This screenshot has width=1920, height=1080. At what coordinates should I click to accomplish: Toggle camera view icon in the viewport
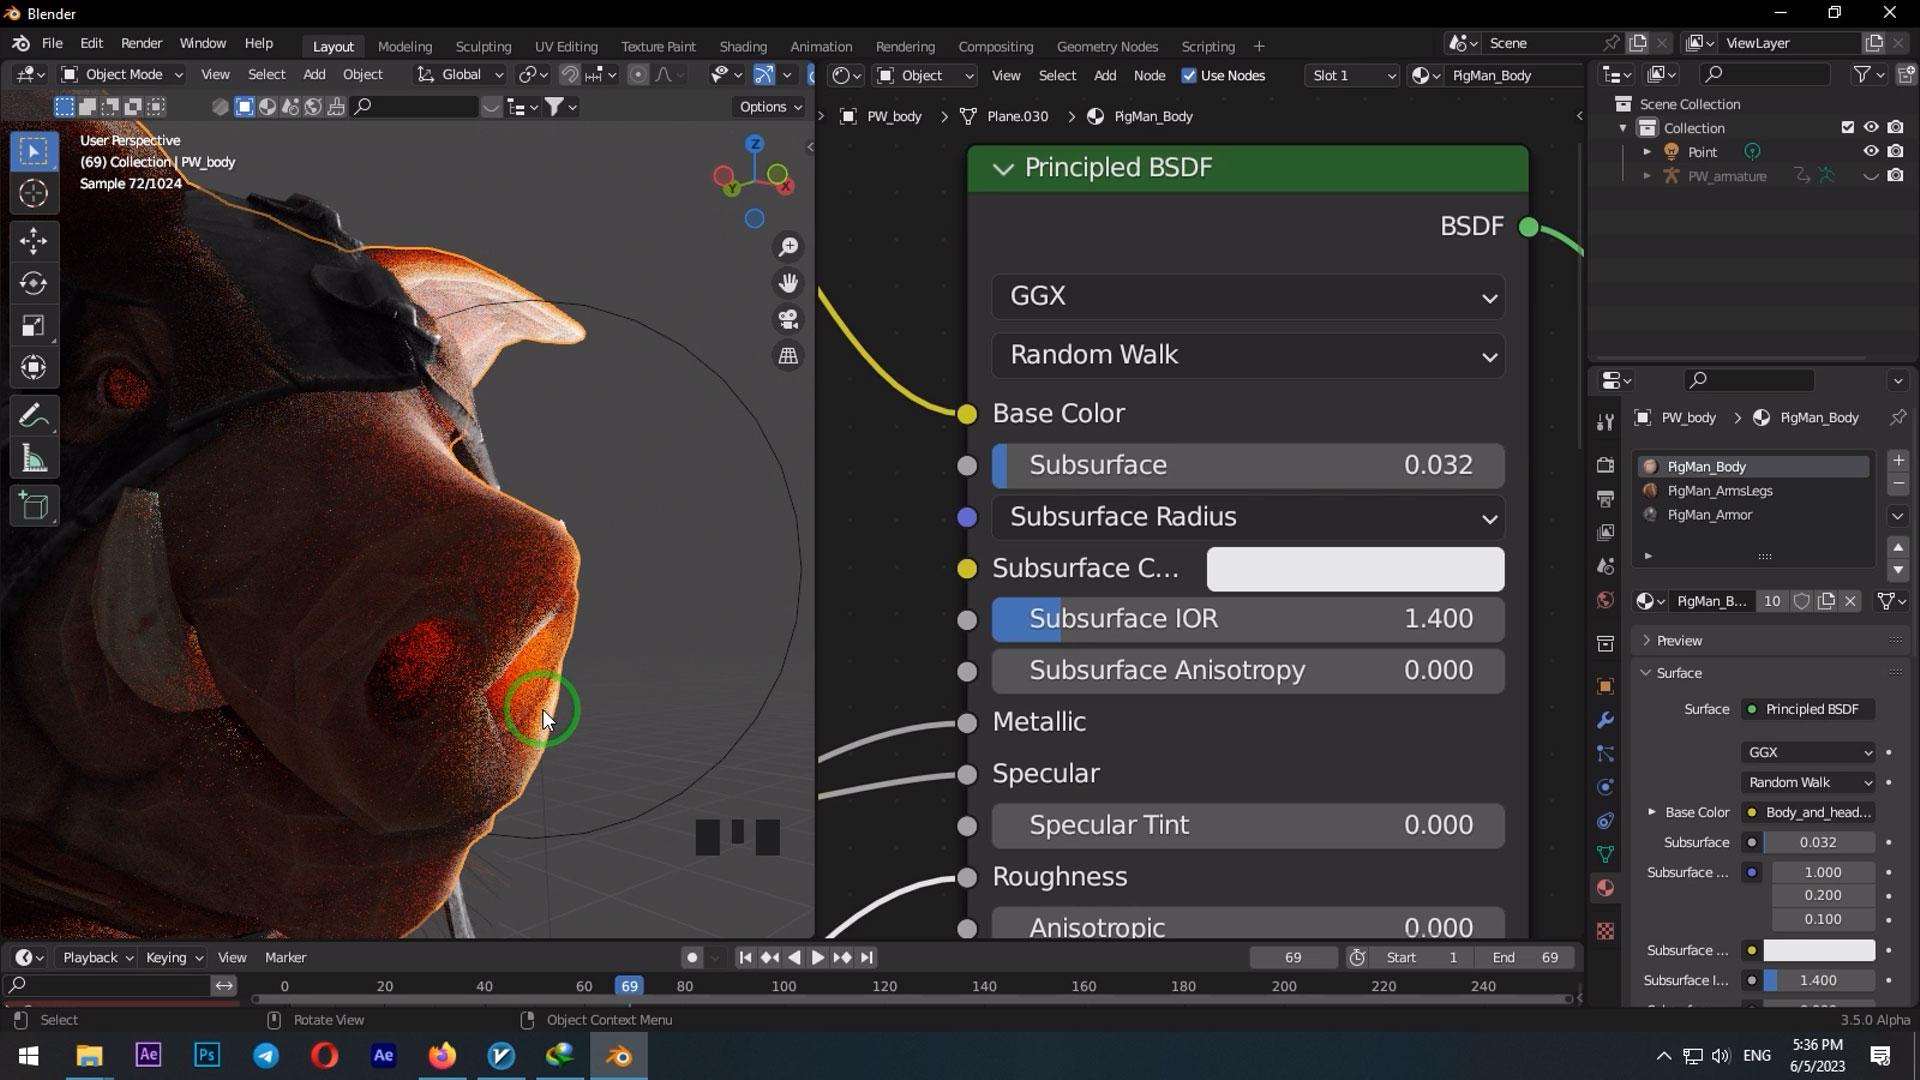pos(789,319)
